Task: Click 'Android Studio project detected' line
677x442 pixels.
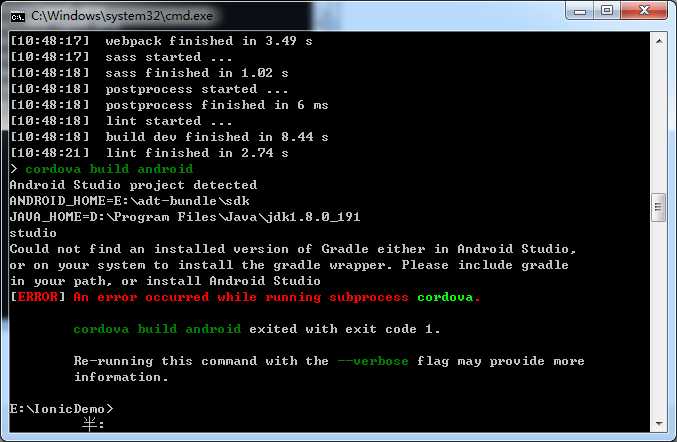Action: click(133, 185)
